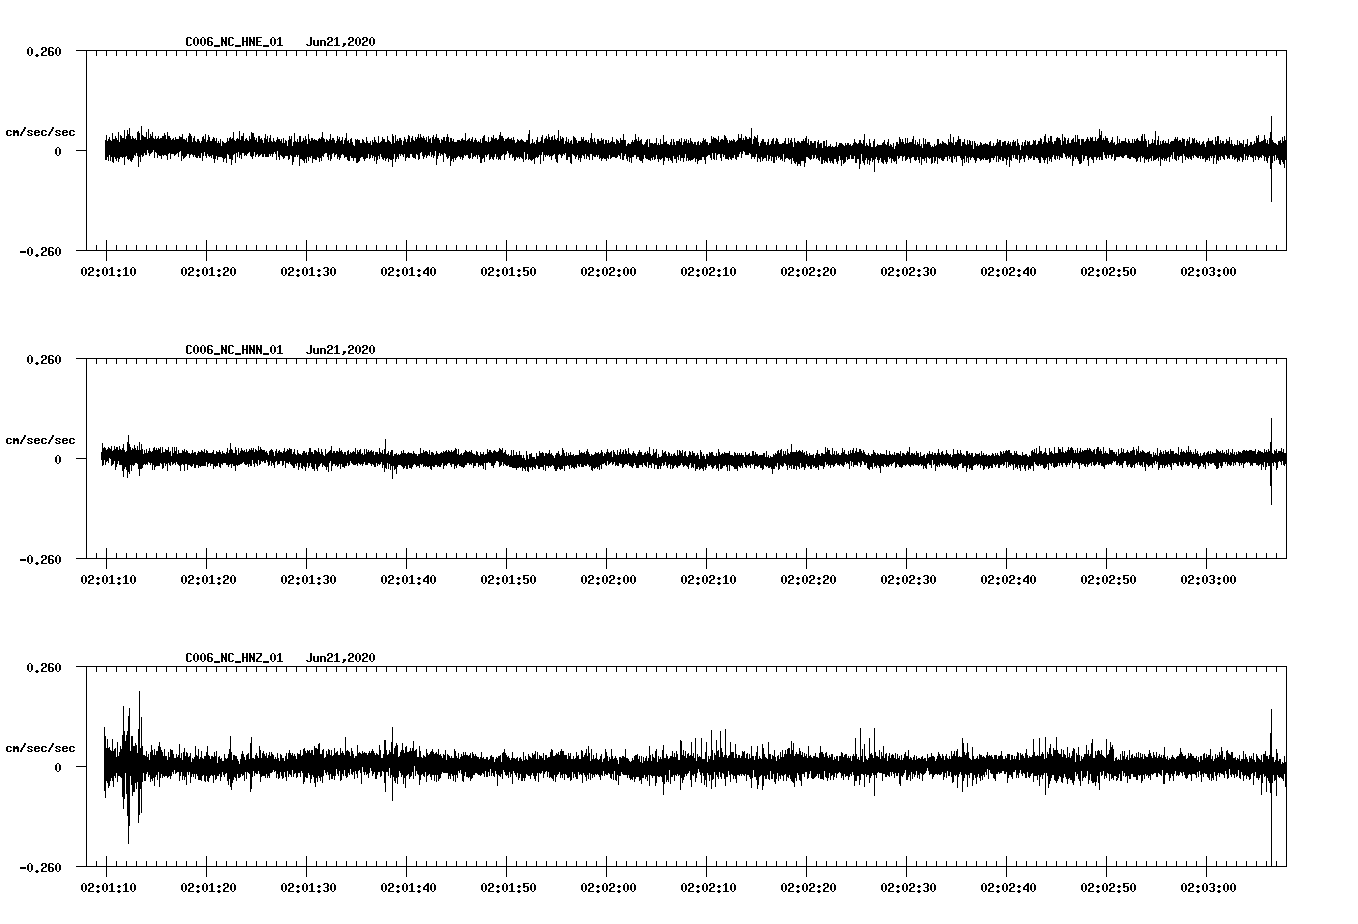Click the 02:02:00 time label under the HNE plot
Viewport: 1358px width, 924px height.
608,272
